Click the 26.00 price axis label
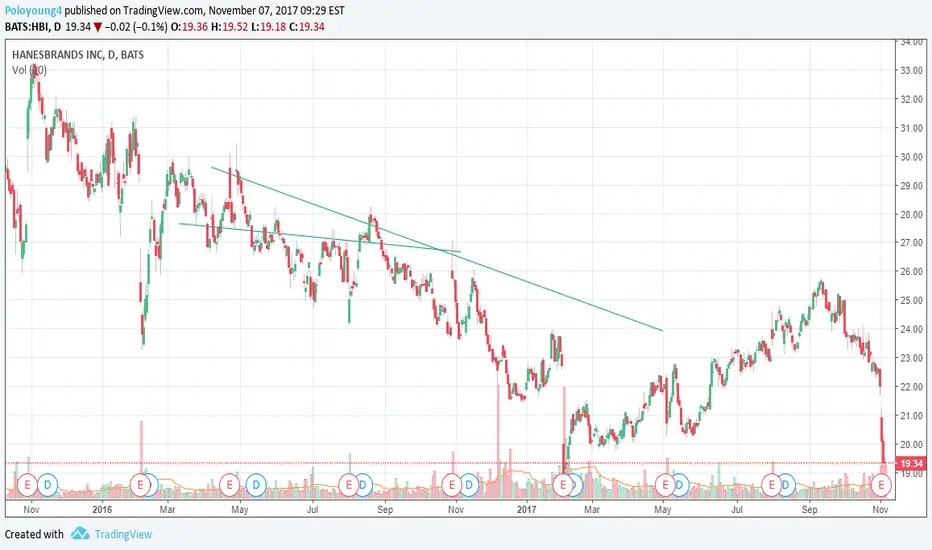 911,272
